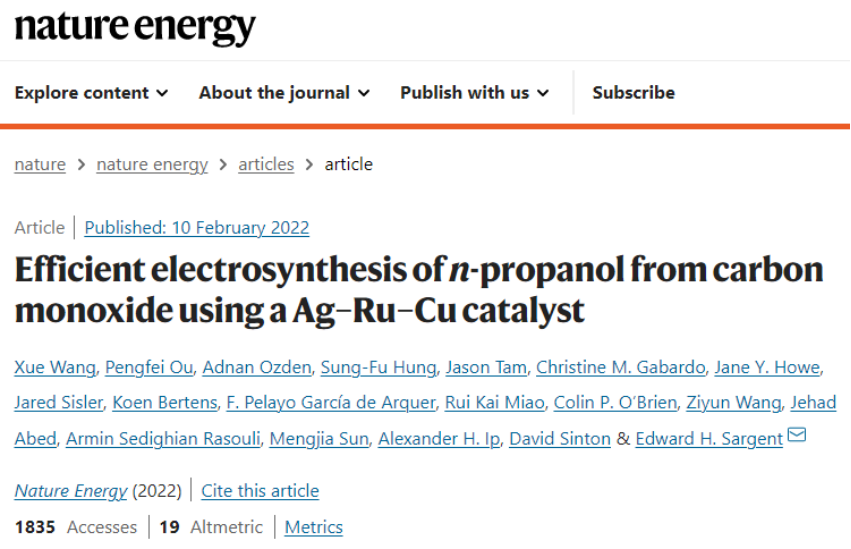This screenshot has height=549, width=851.
Task: Click the Published: 10 February 2022 link
Action: pos(196,227)
